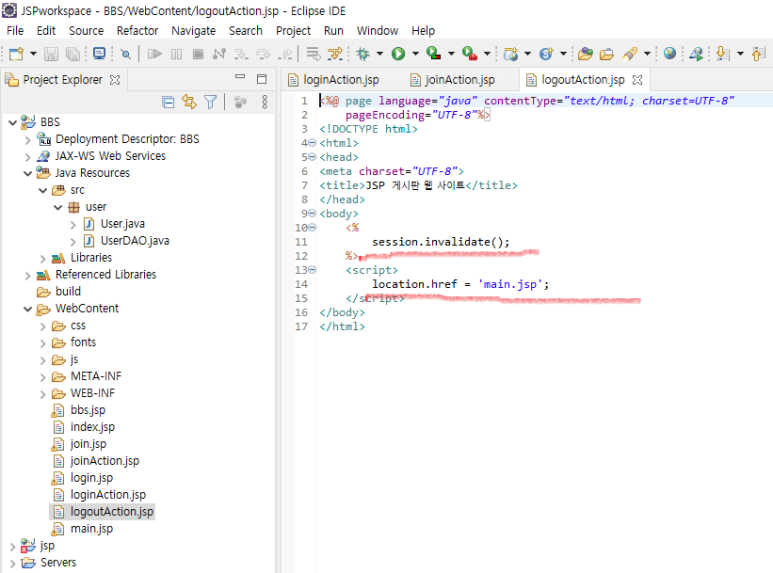Select main.jsp in Project Explorer
Viewport: 773px width, 573px height.
tap(91, 529)
